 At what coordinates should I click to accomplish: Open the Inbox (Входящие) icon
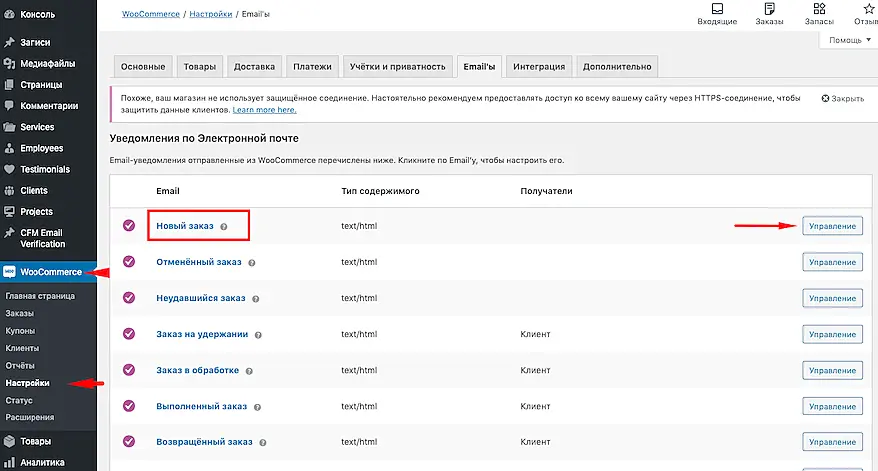tap(716, 13)
